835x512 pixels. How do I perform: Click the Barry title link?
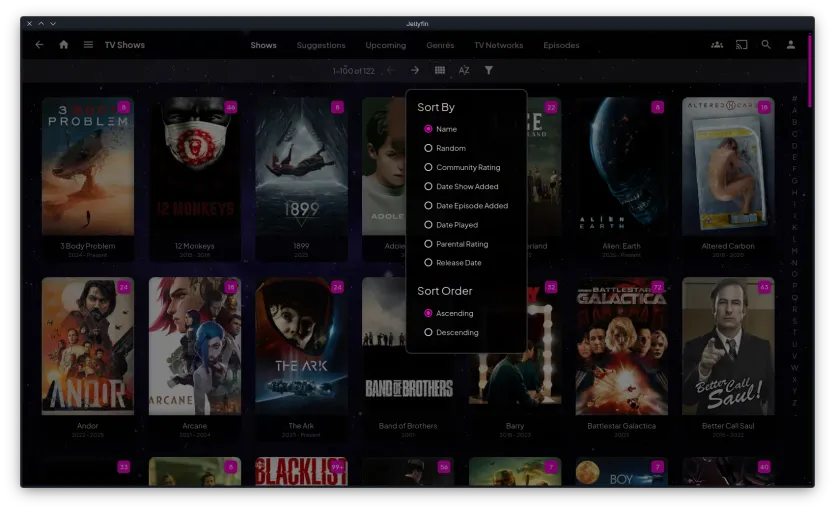click(515, 426)
